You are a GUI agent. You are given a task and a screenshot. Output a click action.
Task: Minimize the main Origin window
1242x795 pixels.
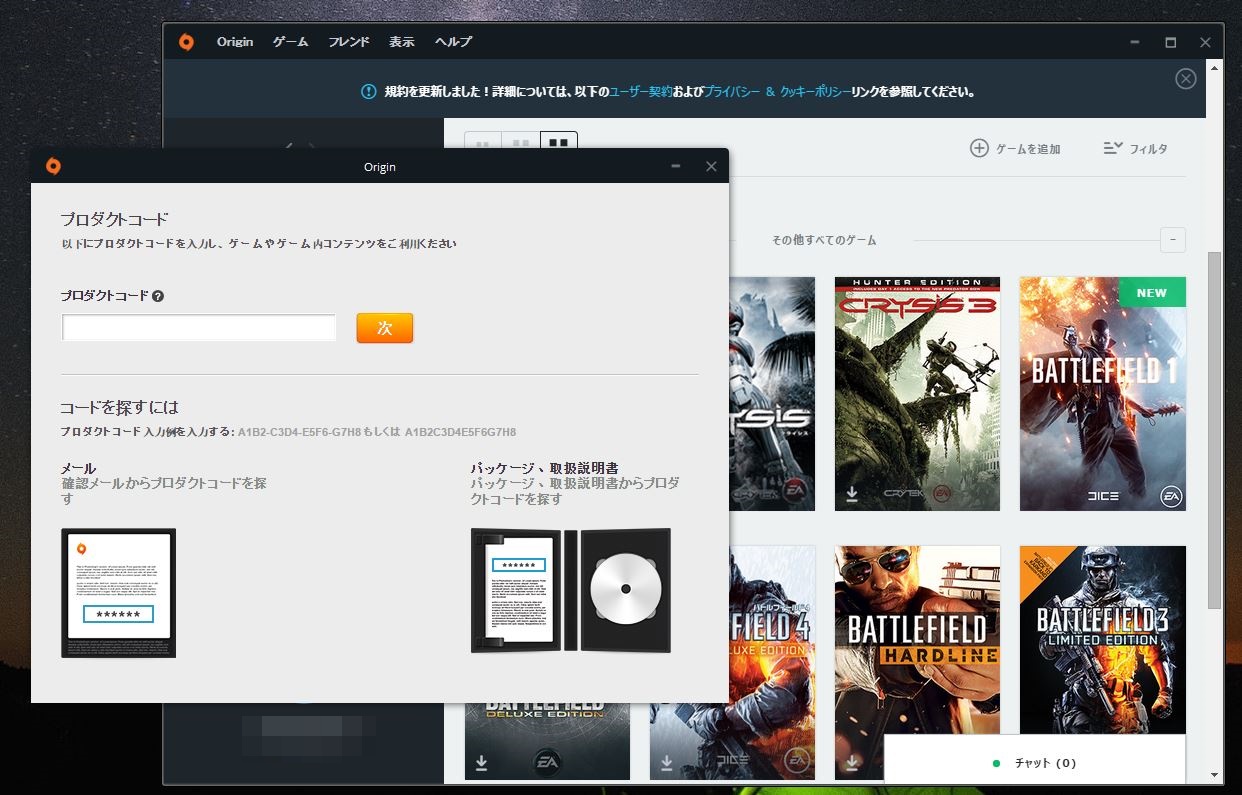(x=1135, y=42)
